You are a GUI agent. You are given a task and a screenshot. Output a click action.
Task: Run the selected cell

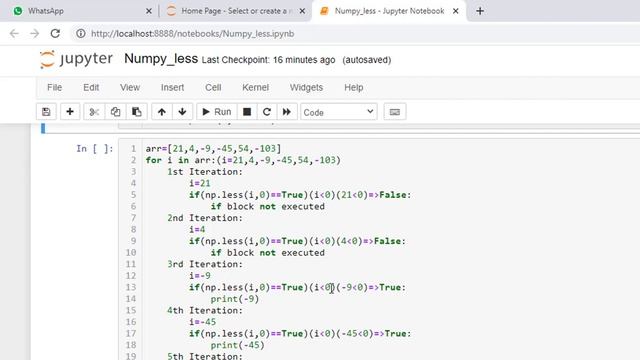[x=217, y=112]
